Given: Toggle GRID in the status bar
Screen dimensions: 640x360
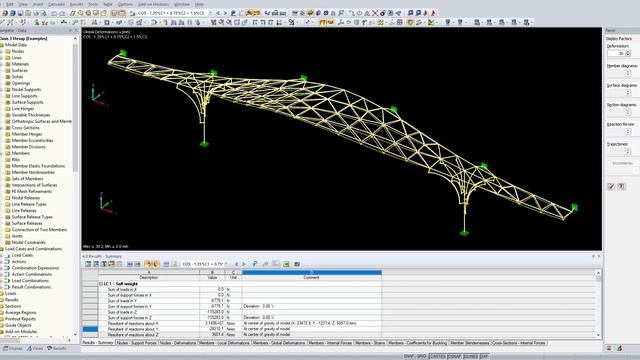Looking at the screenshot, I should [422, 356].
